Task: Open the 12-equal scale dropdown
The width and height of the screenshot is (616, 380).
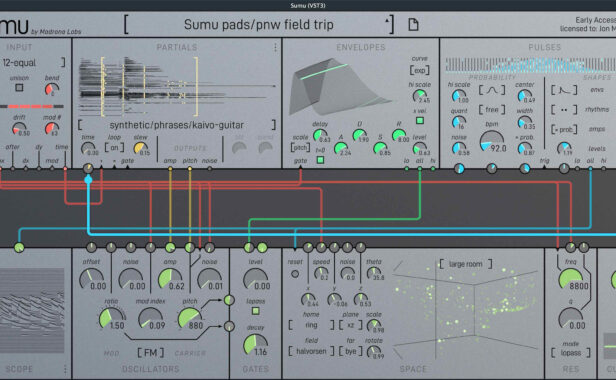Action: (33, 62)
